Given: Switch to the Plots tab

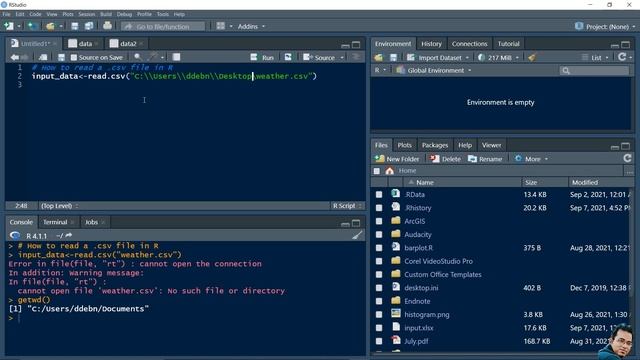Looking at the screenshot, I should click(404, 145).
